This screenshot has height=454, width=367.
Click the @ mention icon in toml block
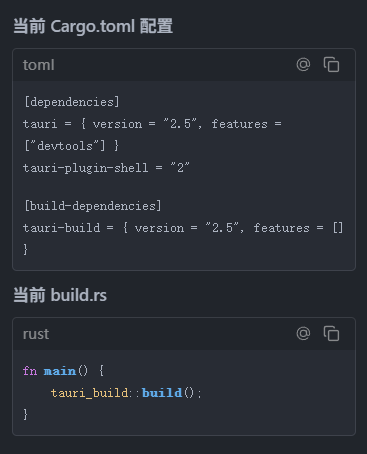303,64
